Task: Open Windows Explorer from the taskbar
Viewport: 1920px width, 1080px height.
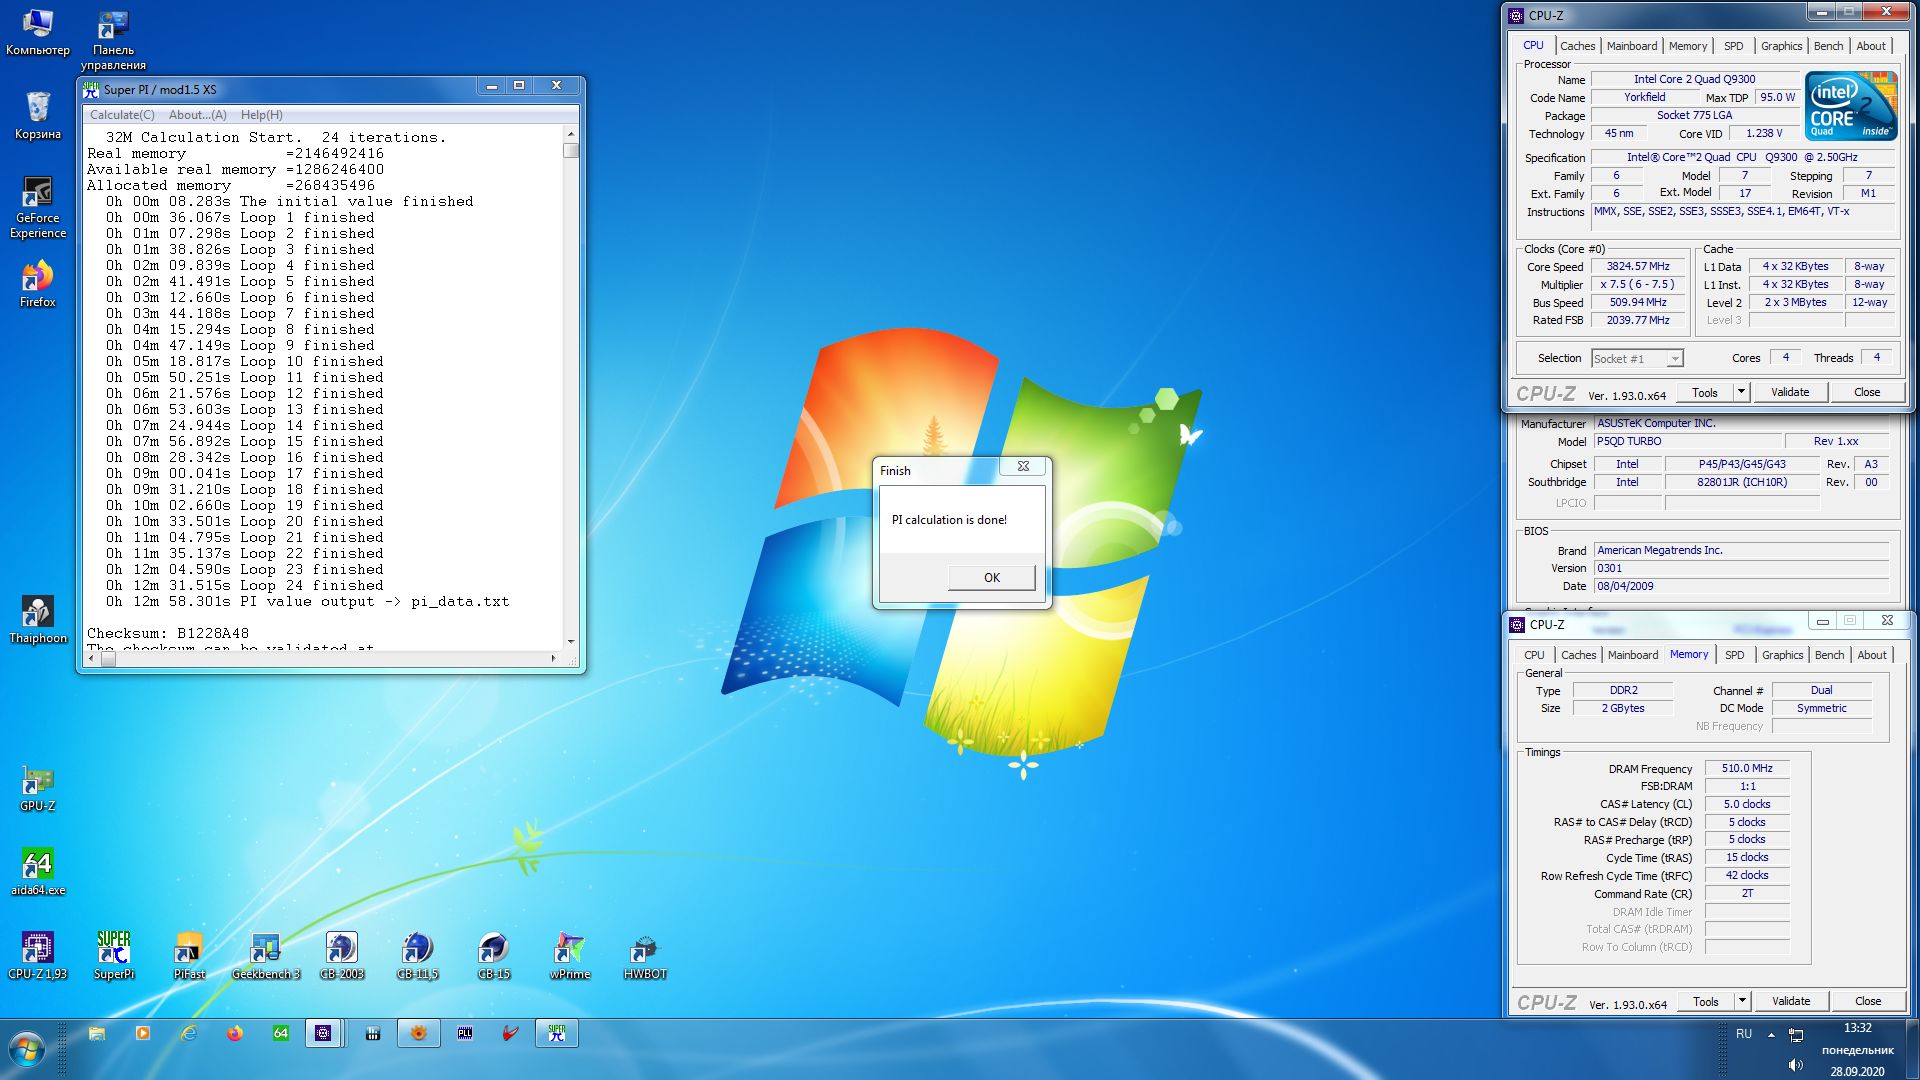Action: click(97, 1033)
